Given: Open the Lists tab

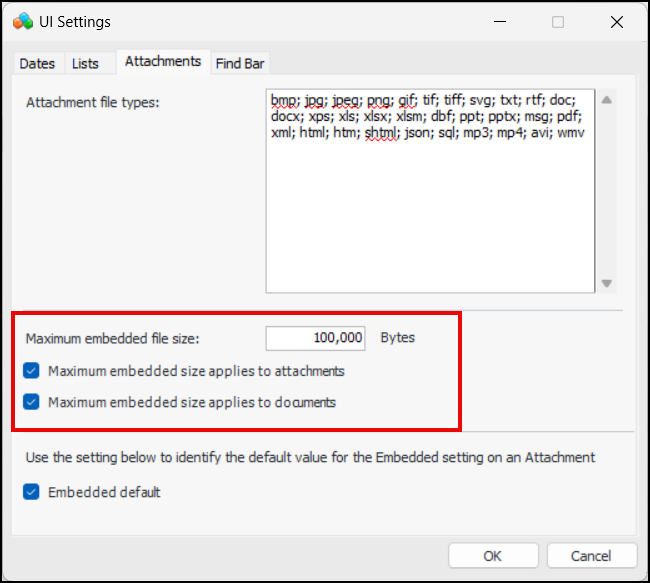Looking at the screenshot, I should pyautogui.click(x=85, y=63).
